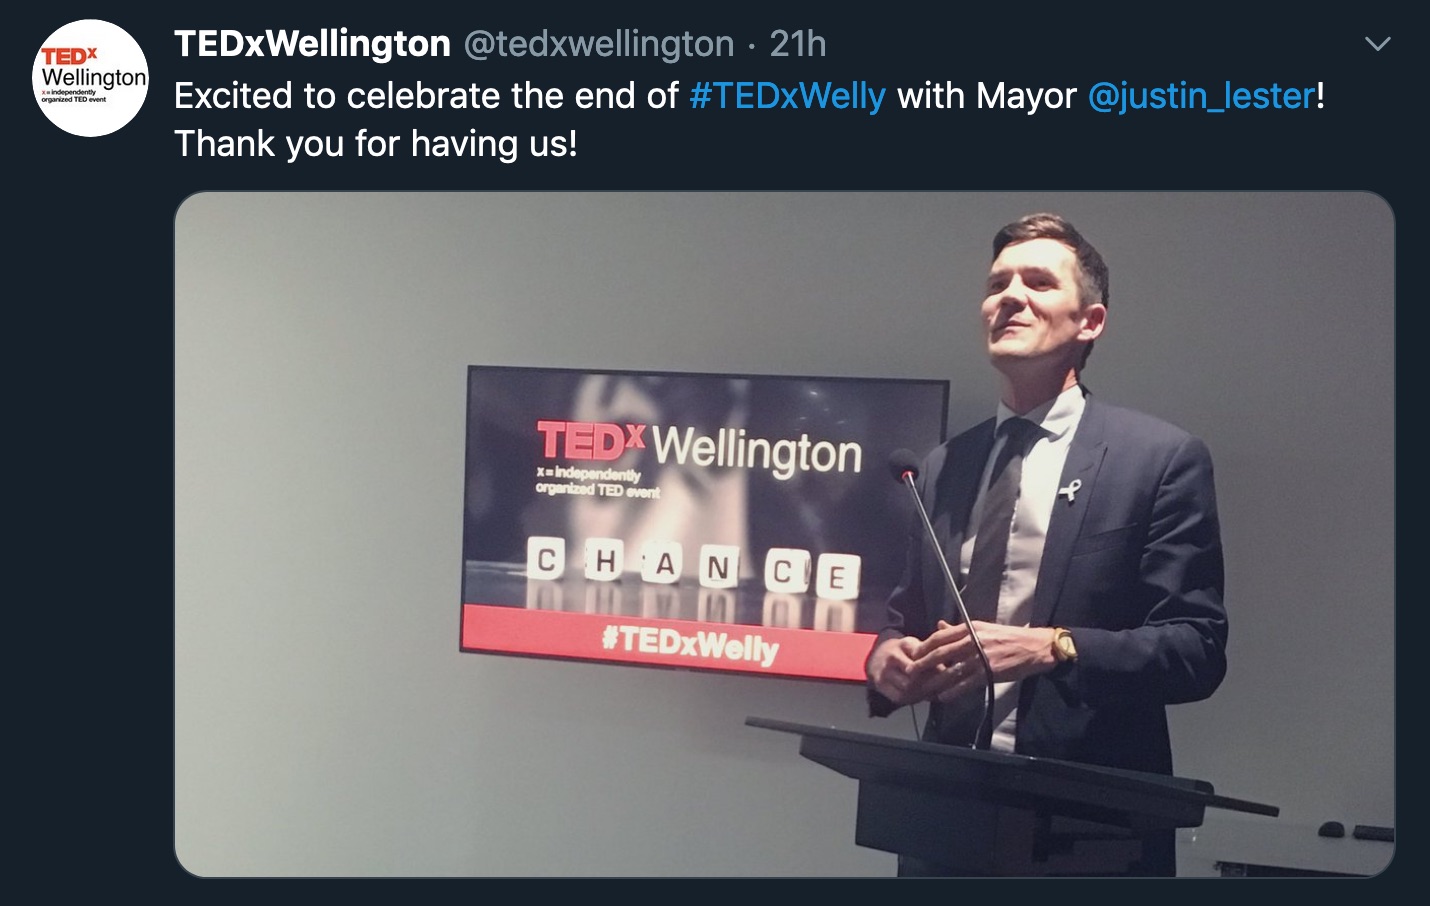Click the 'independently organized TED event' caption in the photo
This screenshot has width=1430, height=906.
597,481
